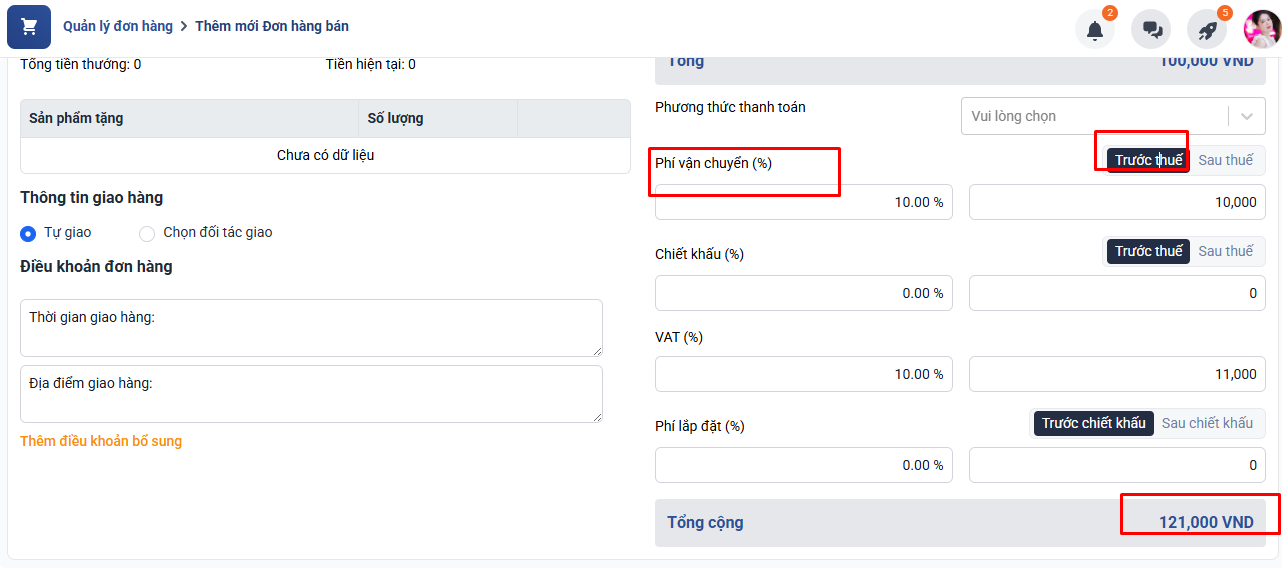Click the rocket icon in header
This screenshot has height=575, width=1282.
pyautogui.click(x=1207, y=30)
